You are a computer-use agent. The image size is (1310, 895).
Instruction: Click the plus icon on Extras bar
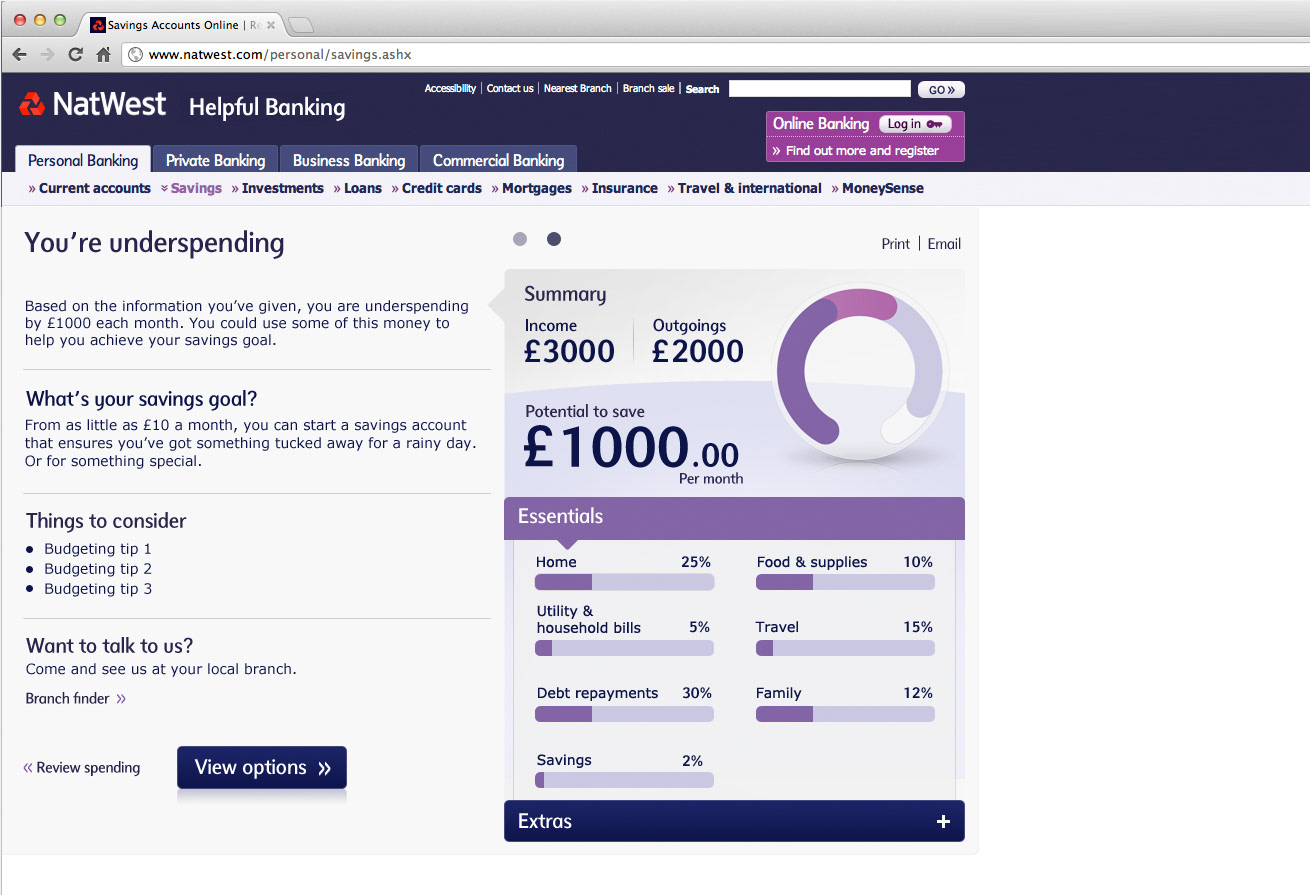942,822
